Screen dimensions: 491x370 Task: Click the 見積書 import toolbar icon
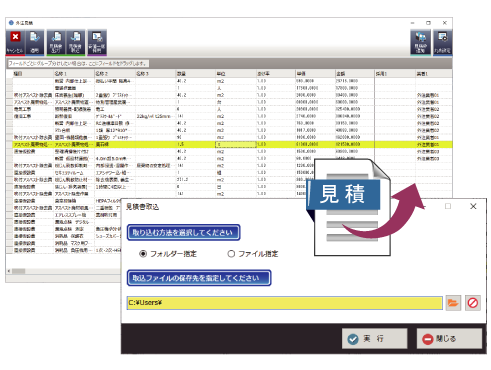pos(76,42)
